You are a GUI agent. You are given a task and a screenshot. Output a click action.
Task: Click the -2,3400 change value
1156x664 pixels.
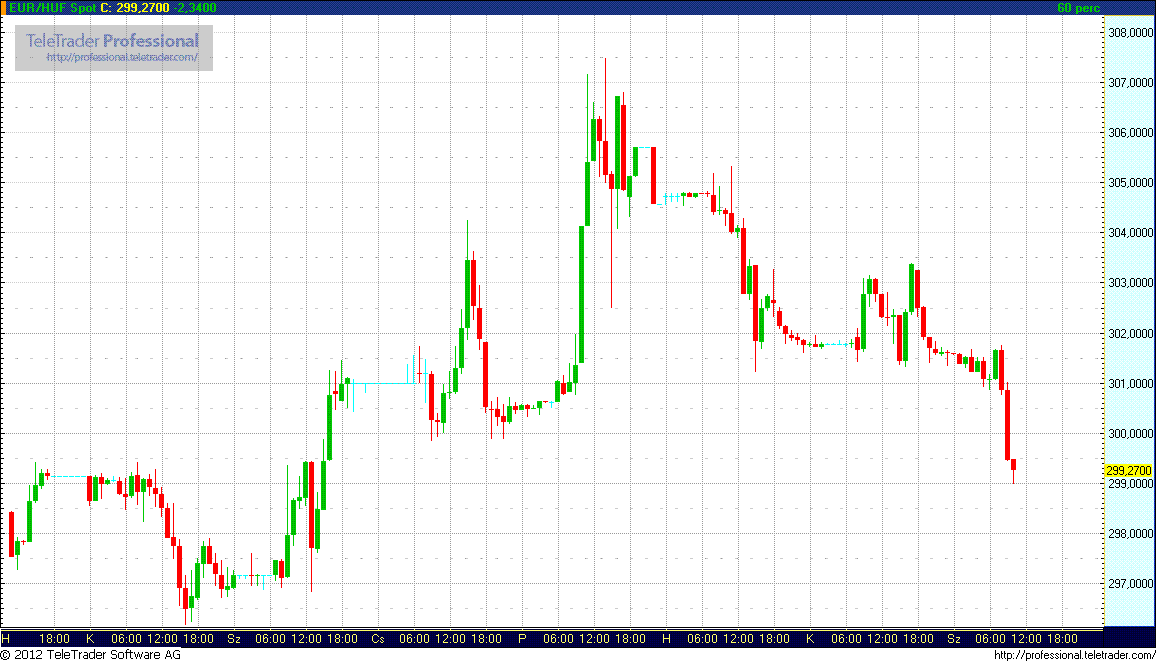[195, 7]
